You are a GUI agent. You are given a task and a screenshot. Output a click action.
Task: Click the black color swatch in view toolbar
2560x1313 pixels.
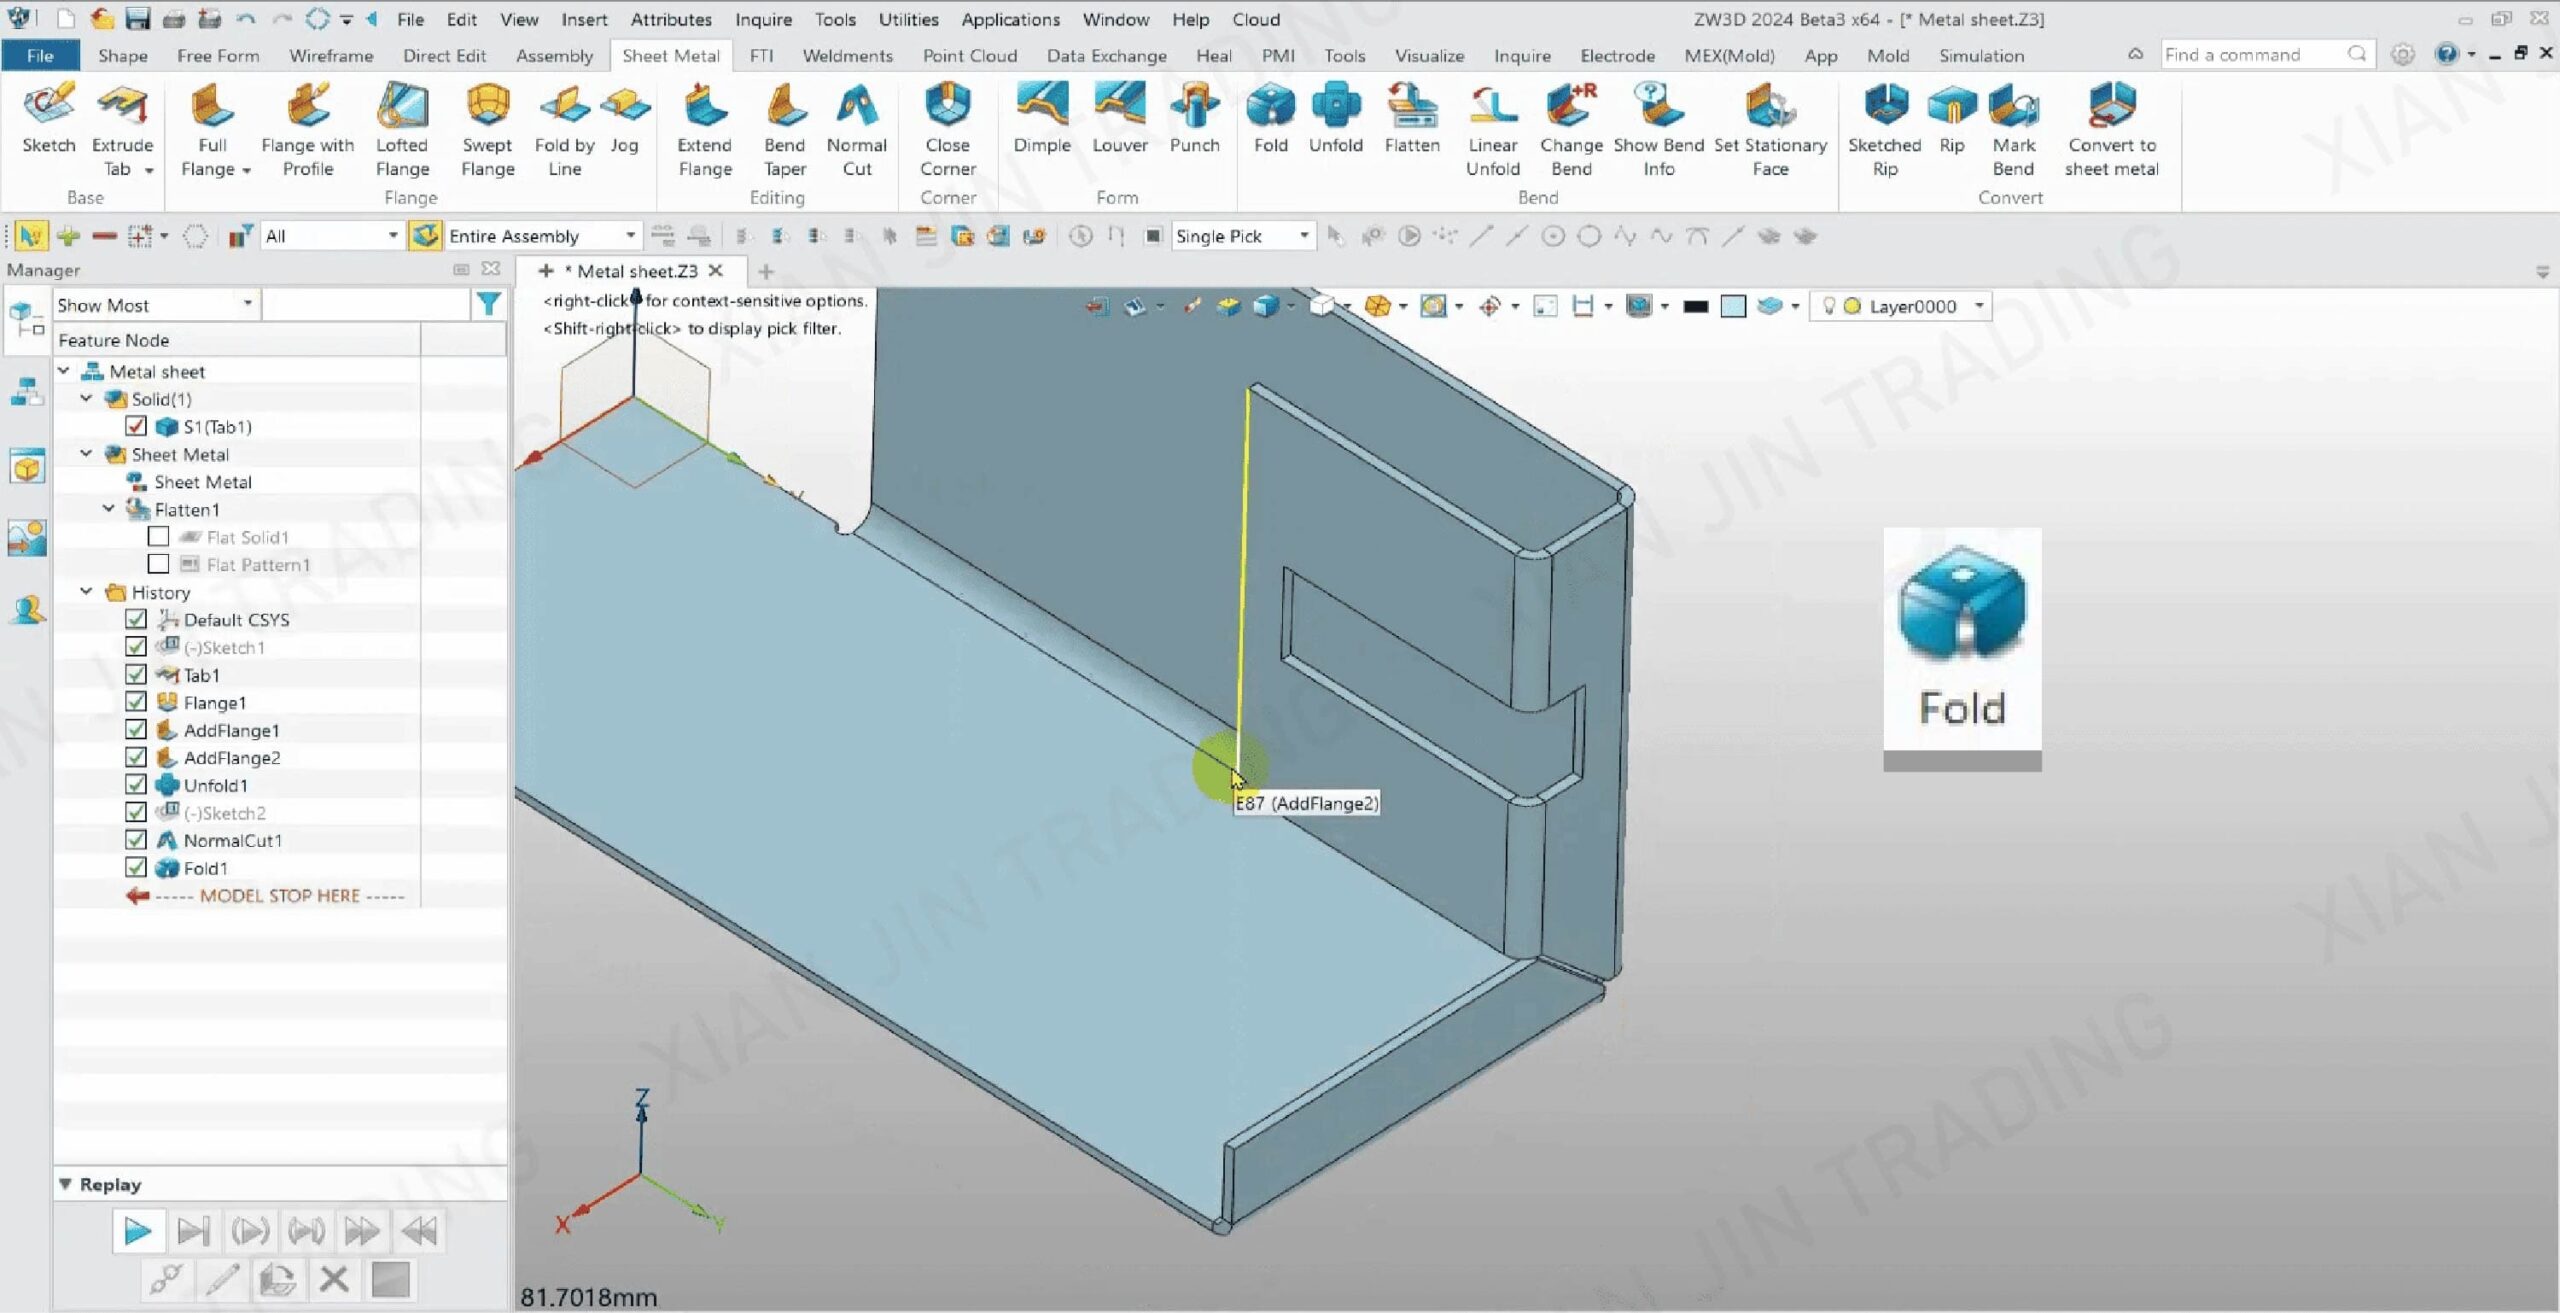1695,306
